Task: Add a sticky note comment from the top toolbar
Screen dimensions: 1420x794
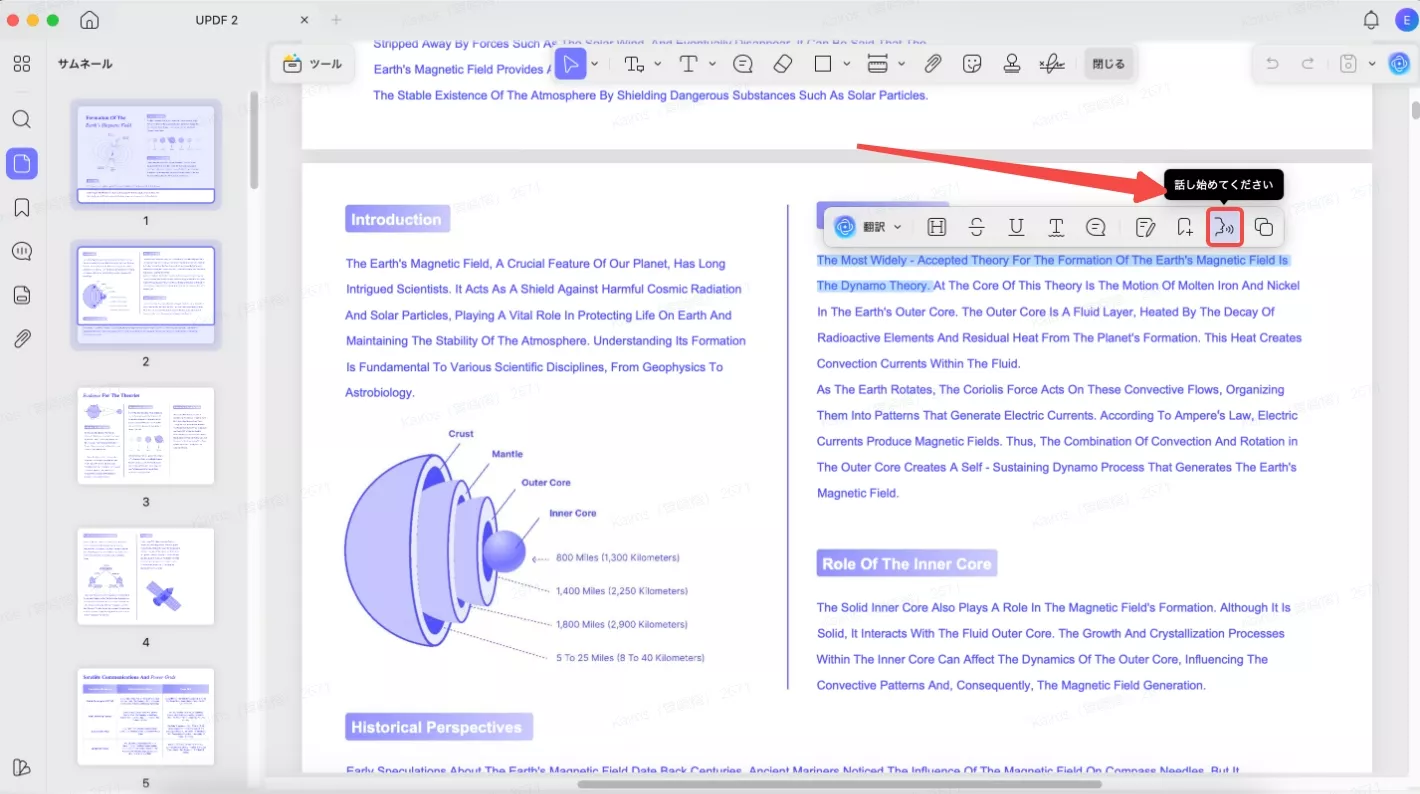Action: point(743,64)
